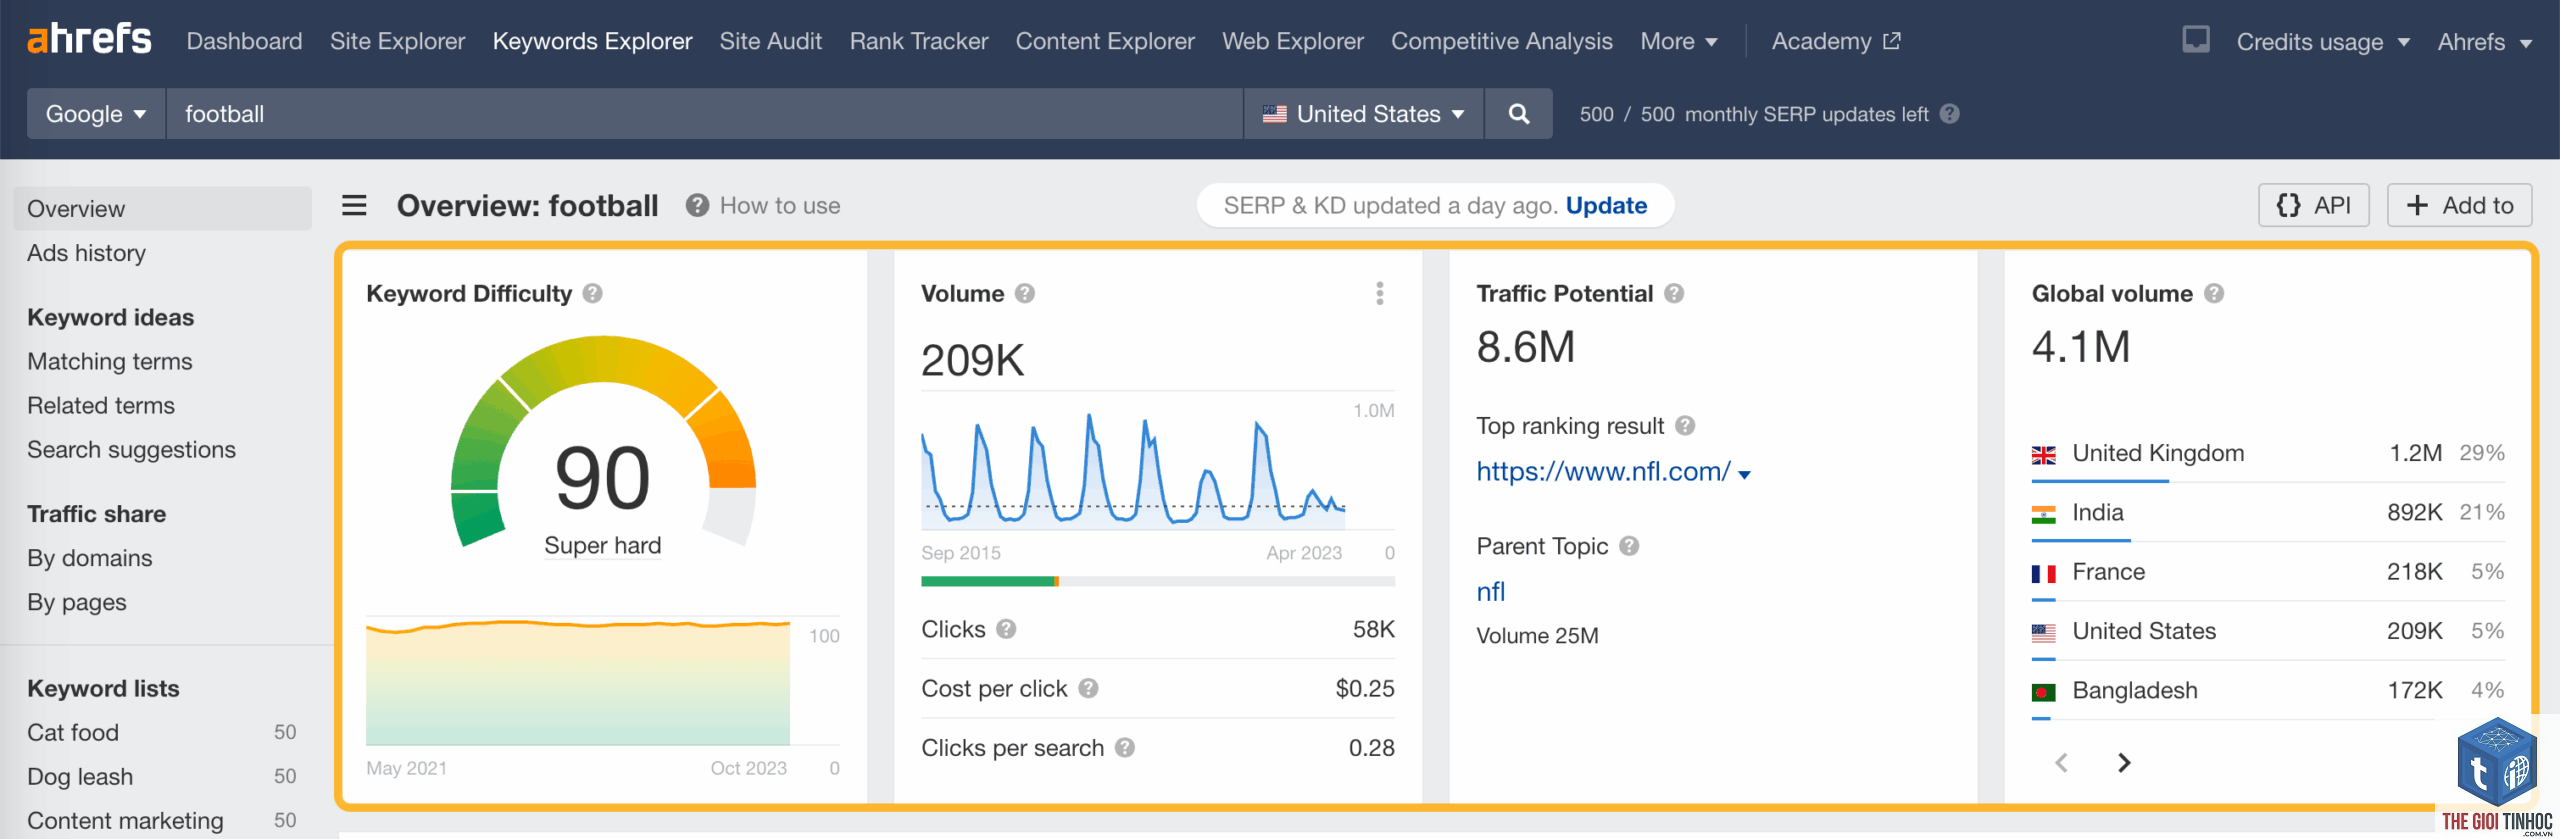Viewport: 2560px width, 839px height.
Task: Click in the football keyword search field
Action: point(705,114)
